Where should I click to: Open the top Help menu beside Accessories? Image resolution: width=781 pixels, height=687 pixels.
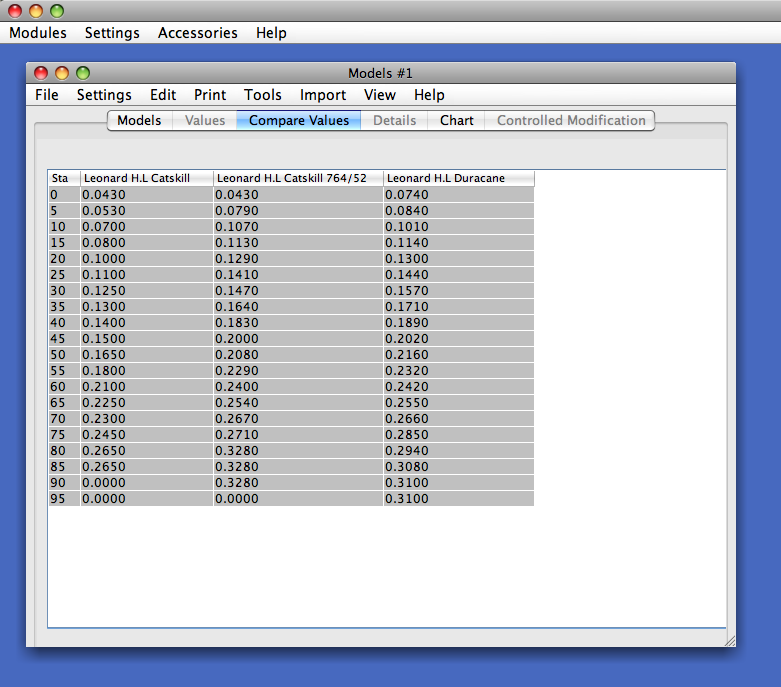[x=271, y=33]
